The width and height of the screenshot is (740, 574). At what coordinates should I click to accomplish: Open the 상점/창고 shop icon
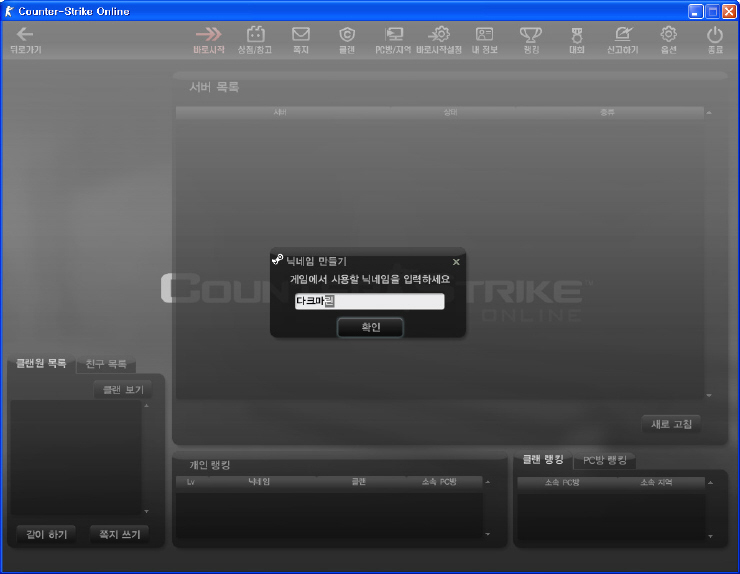(255, 40)
